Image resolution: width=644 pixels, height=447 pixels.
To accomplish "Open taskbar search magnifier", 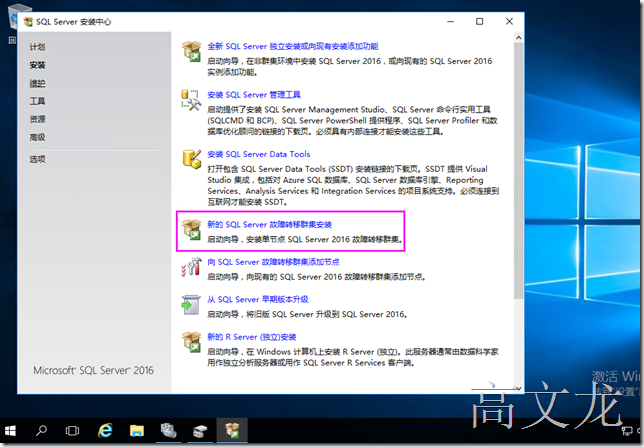I will tap(41, 431).
